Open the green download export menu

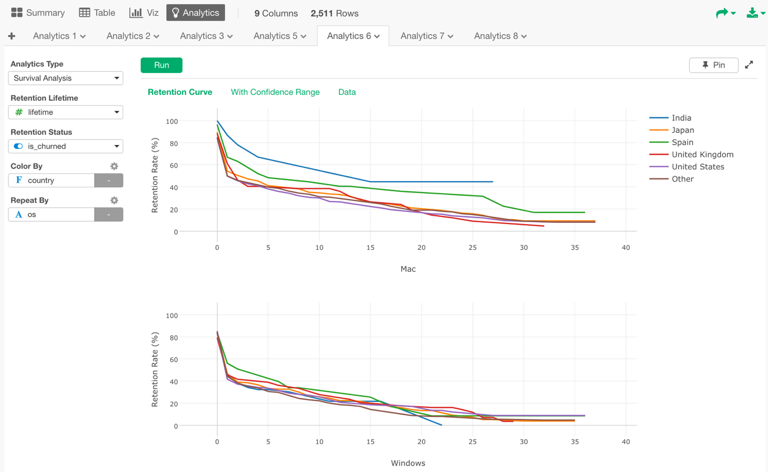(x=754, y=13)
